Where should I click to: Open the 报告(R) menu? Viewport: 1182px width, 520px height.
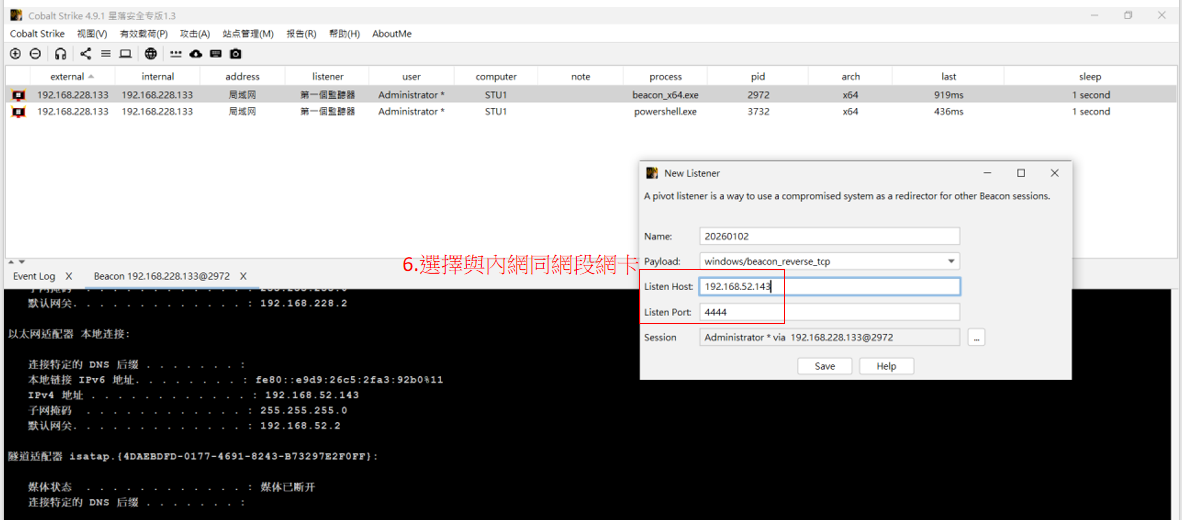tap(302, 34)
